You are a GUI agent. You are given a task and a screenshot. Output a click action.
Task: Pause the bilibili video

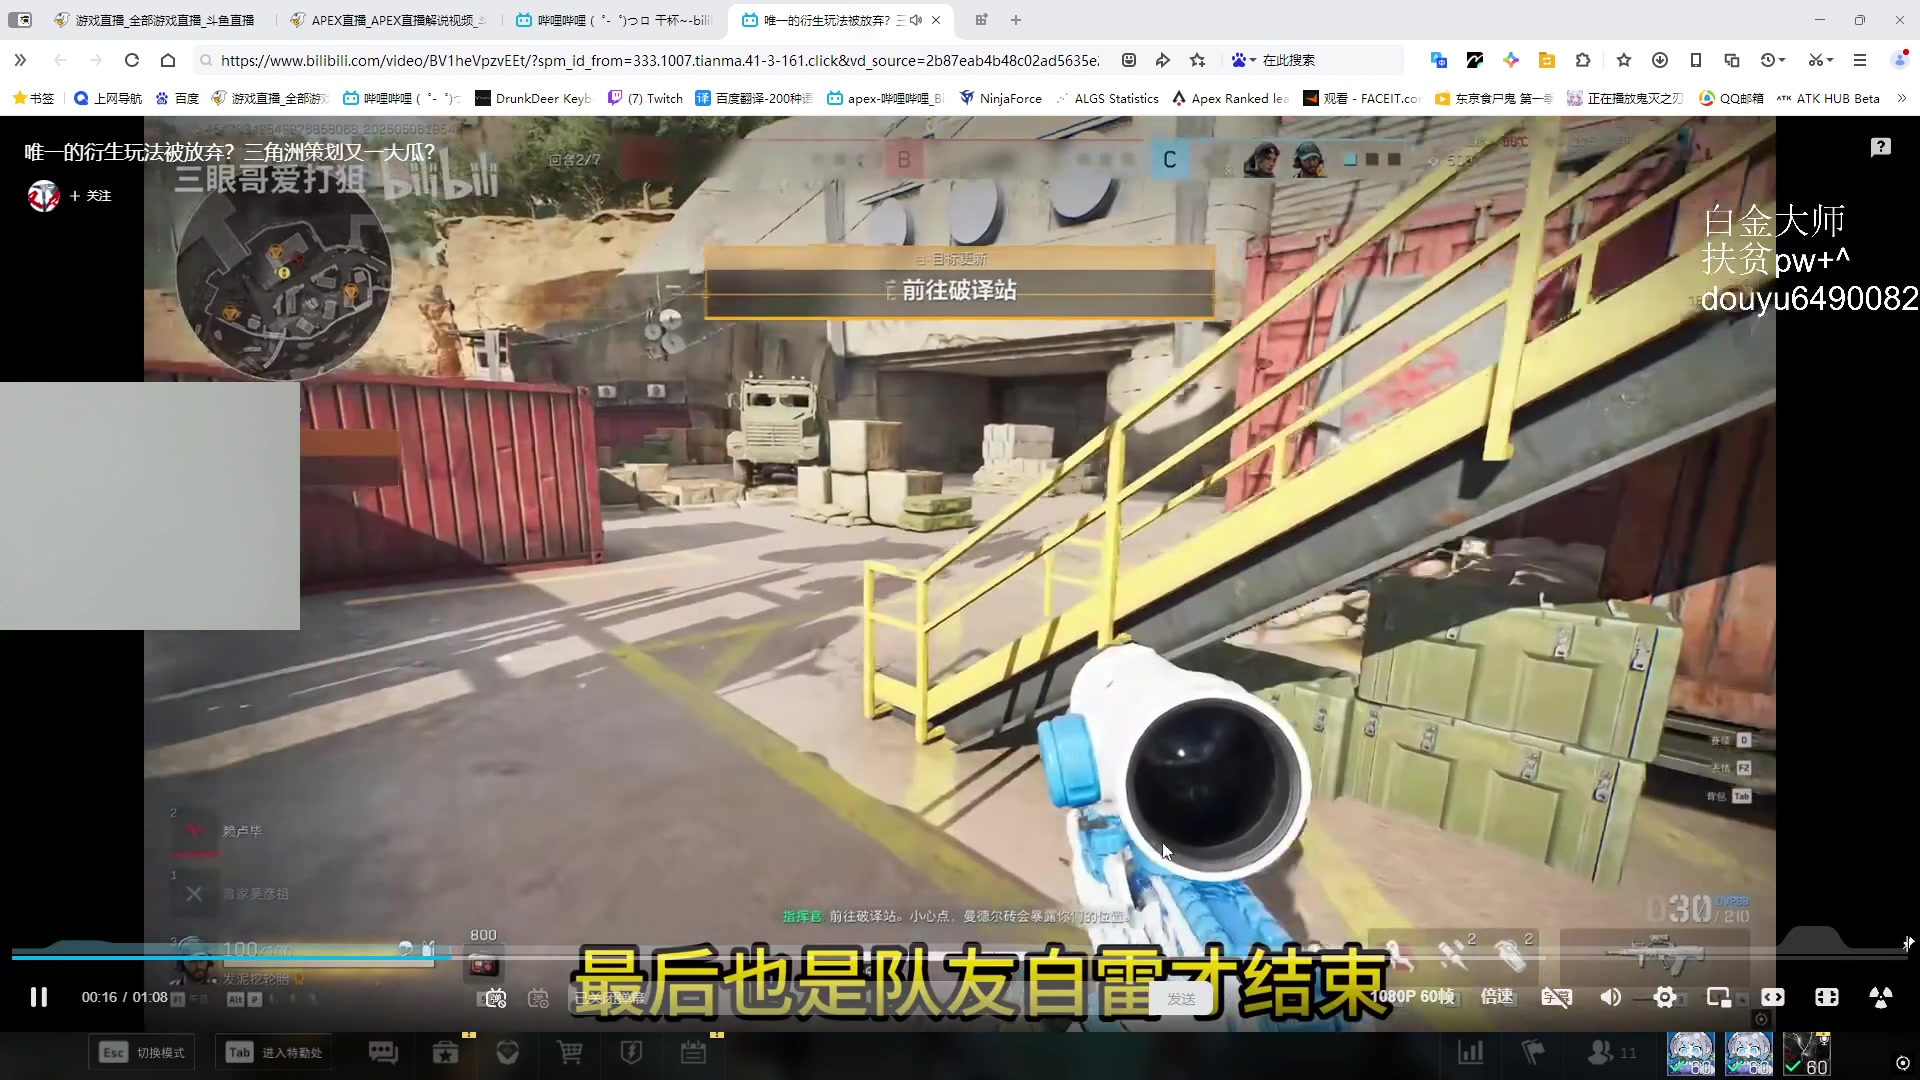[38, 997]
